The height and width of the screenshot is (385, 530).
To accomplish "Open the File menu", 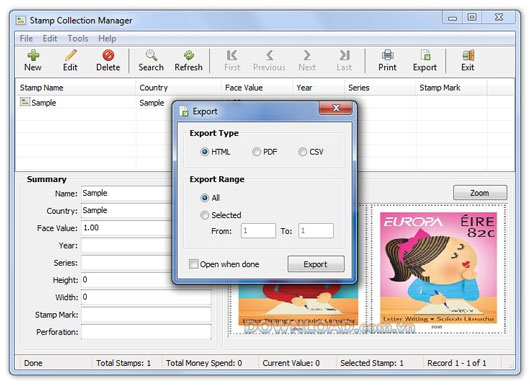I will tap(26, 39).
